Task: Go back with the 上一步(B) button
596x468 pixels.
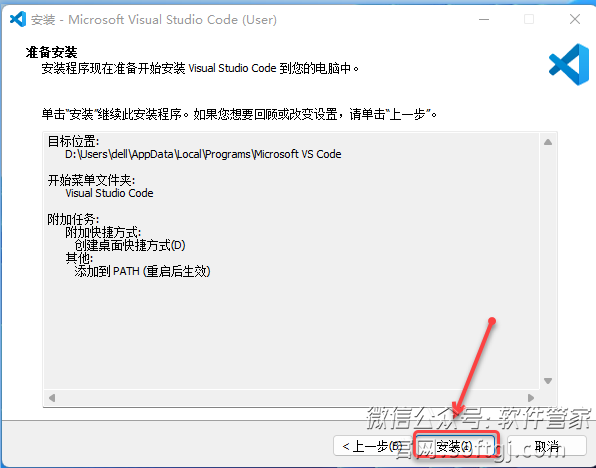Action: [x=372, y=446]
